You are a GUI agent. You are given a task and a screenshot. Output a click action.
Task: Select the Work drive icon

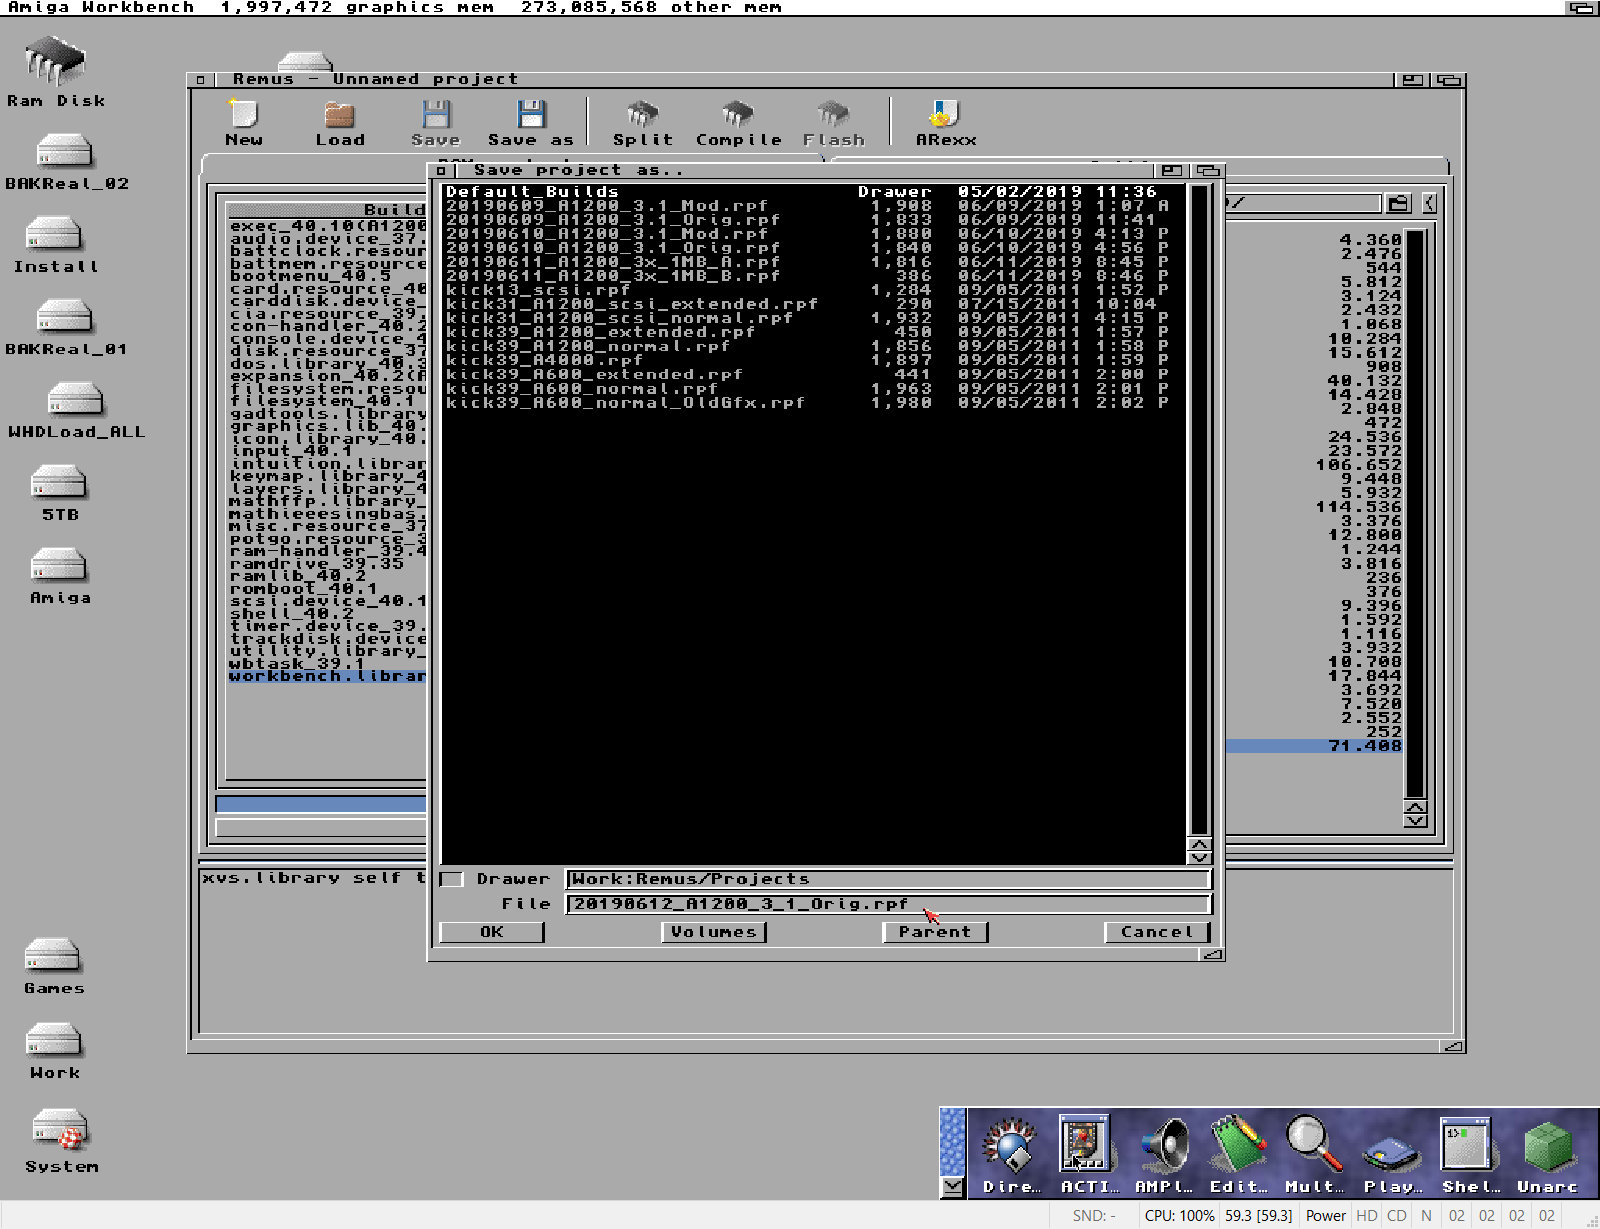[54, 1052]
